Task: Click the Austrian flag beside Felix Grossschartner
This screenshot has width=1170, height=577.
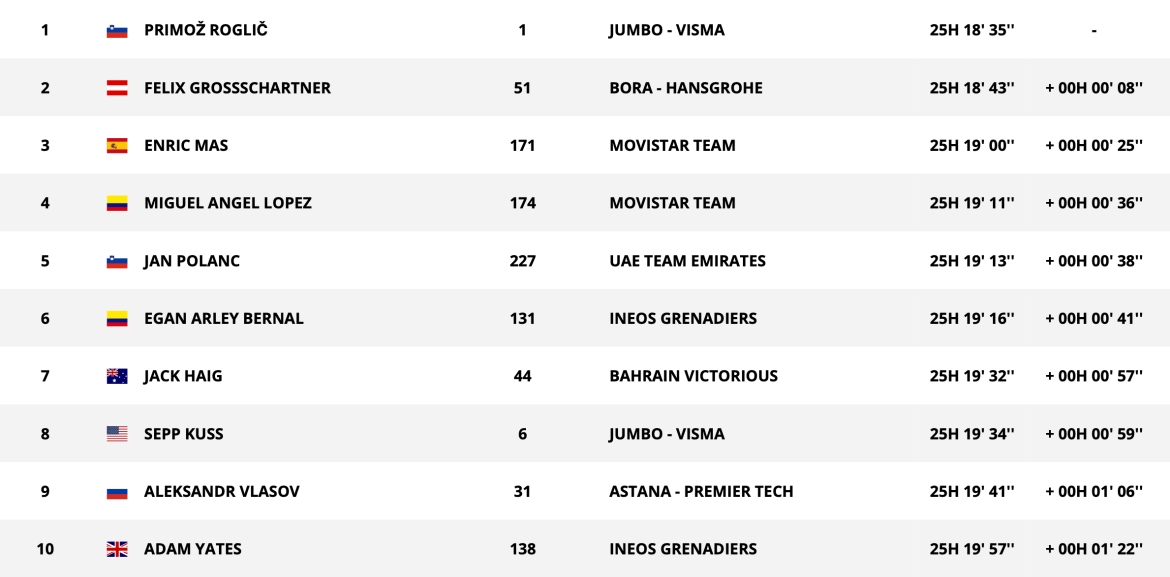Action: (117, 88)
